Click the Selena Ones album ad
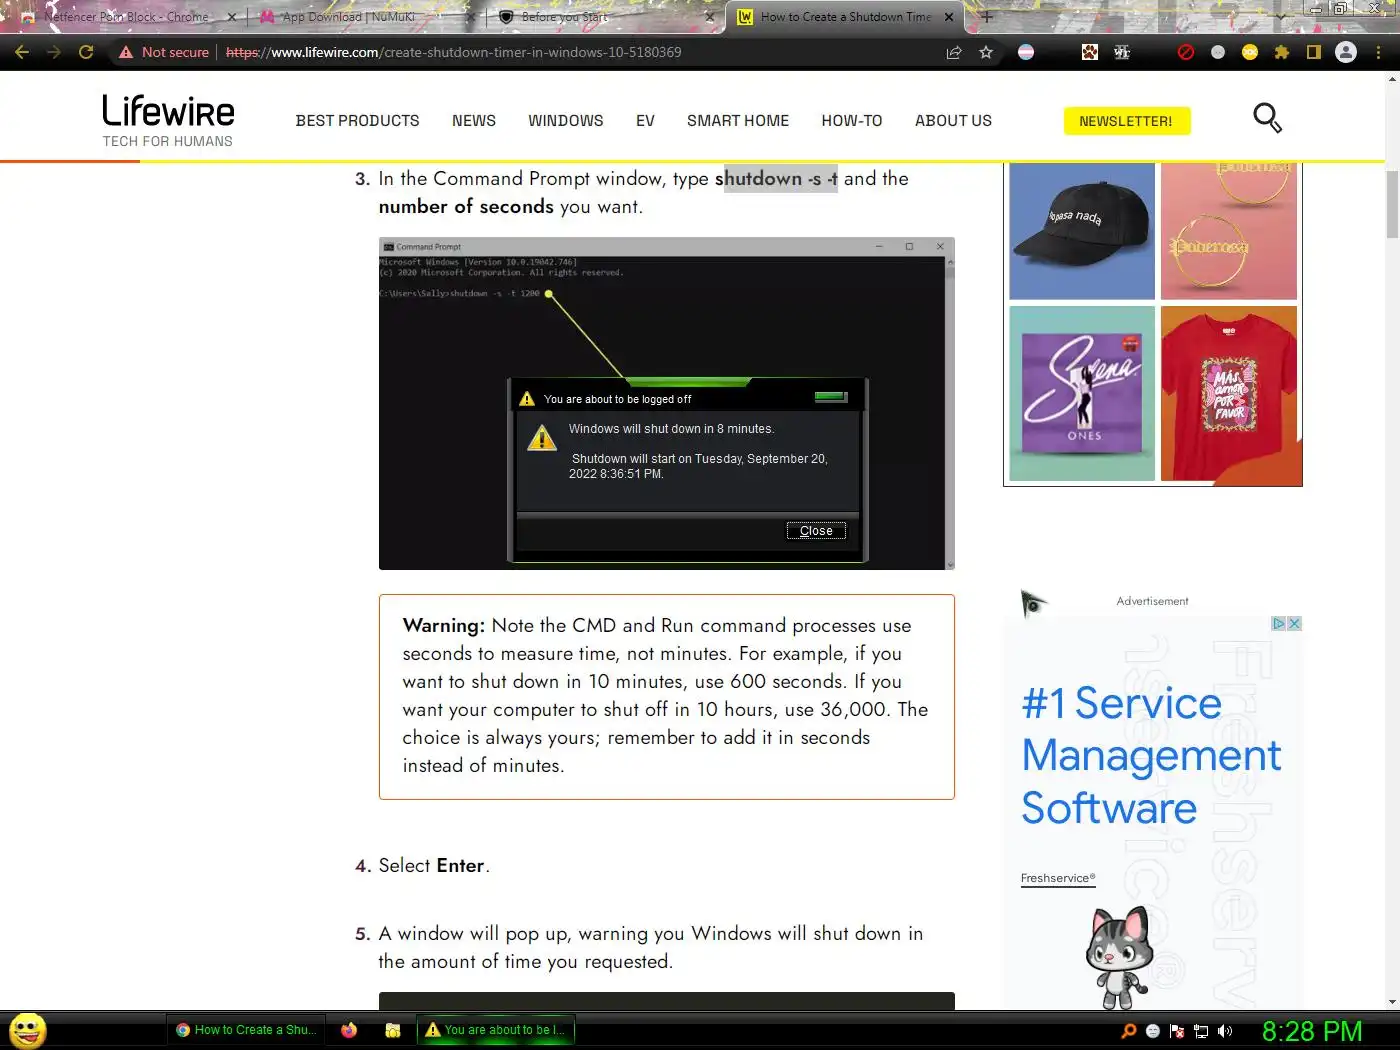 1082,393
